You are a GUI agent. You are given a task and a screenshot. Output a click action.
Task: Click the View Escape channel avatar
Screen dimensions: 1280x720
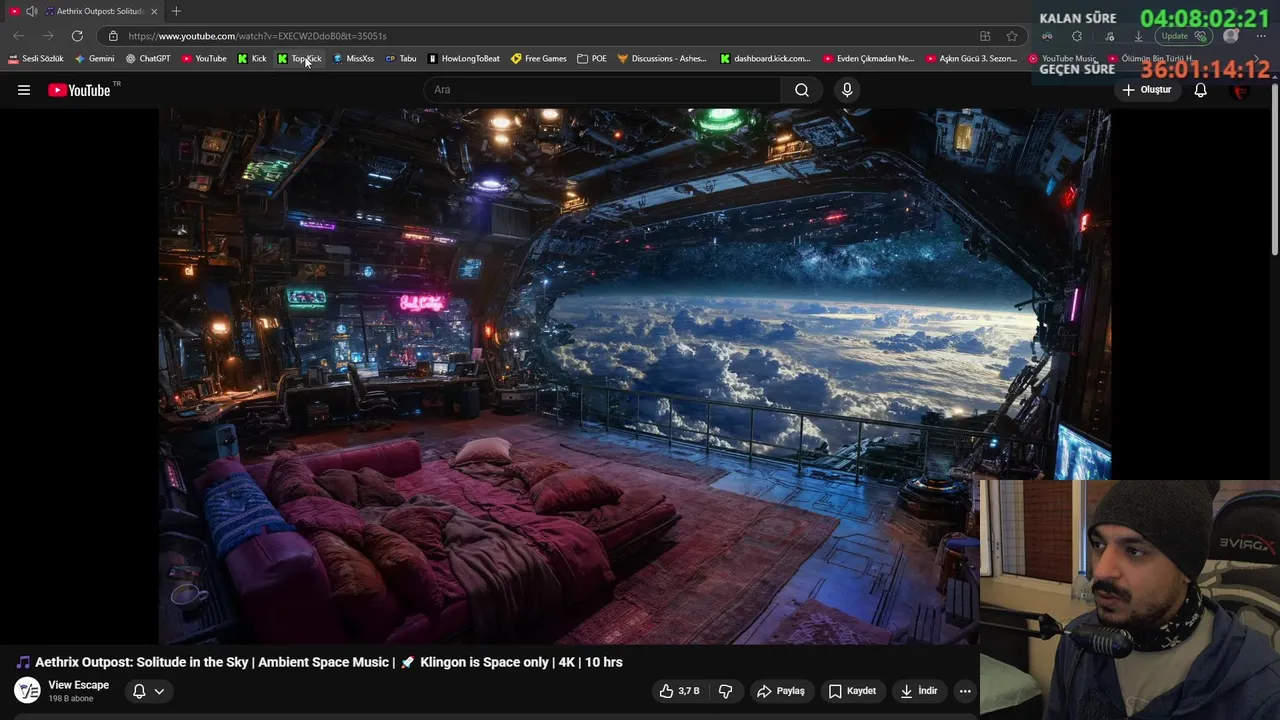[27, 690]
